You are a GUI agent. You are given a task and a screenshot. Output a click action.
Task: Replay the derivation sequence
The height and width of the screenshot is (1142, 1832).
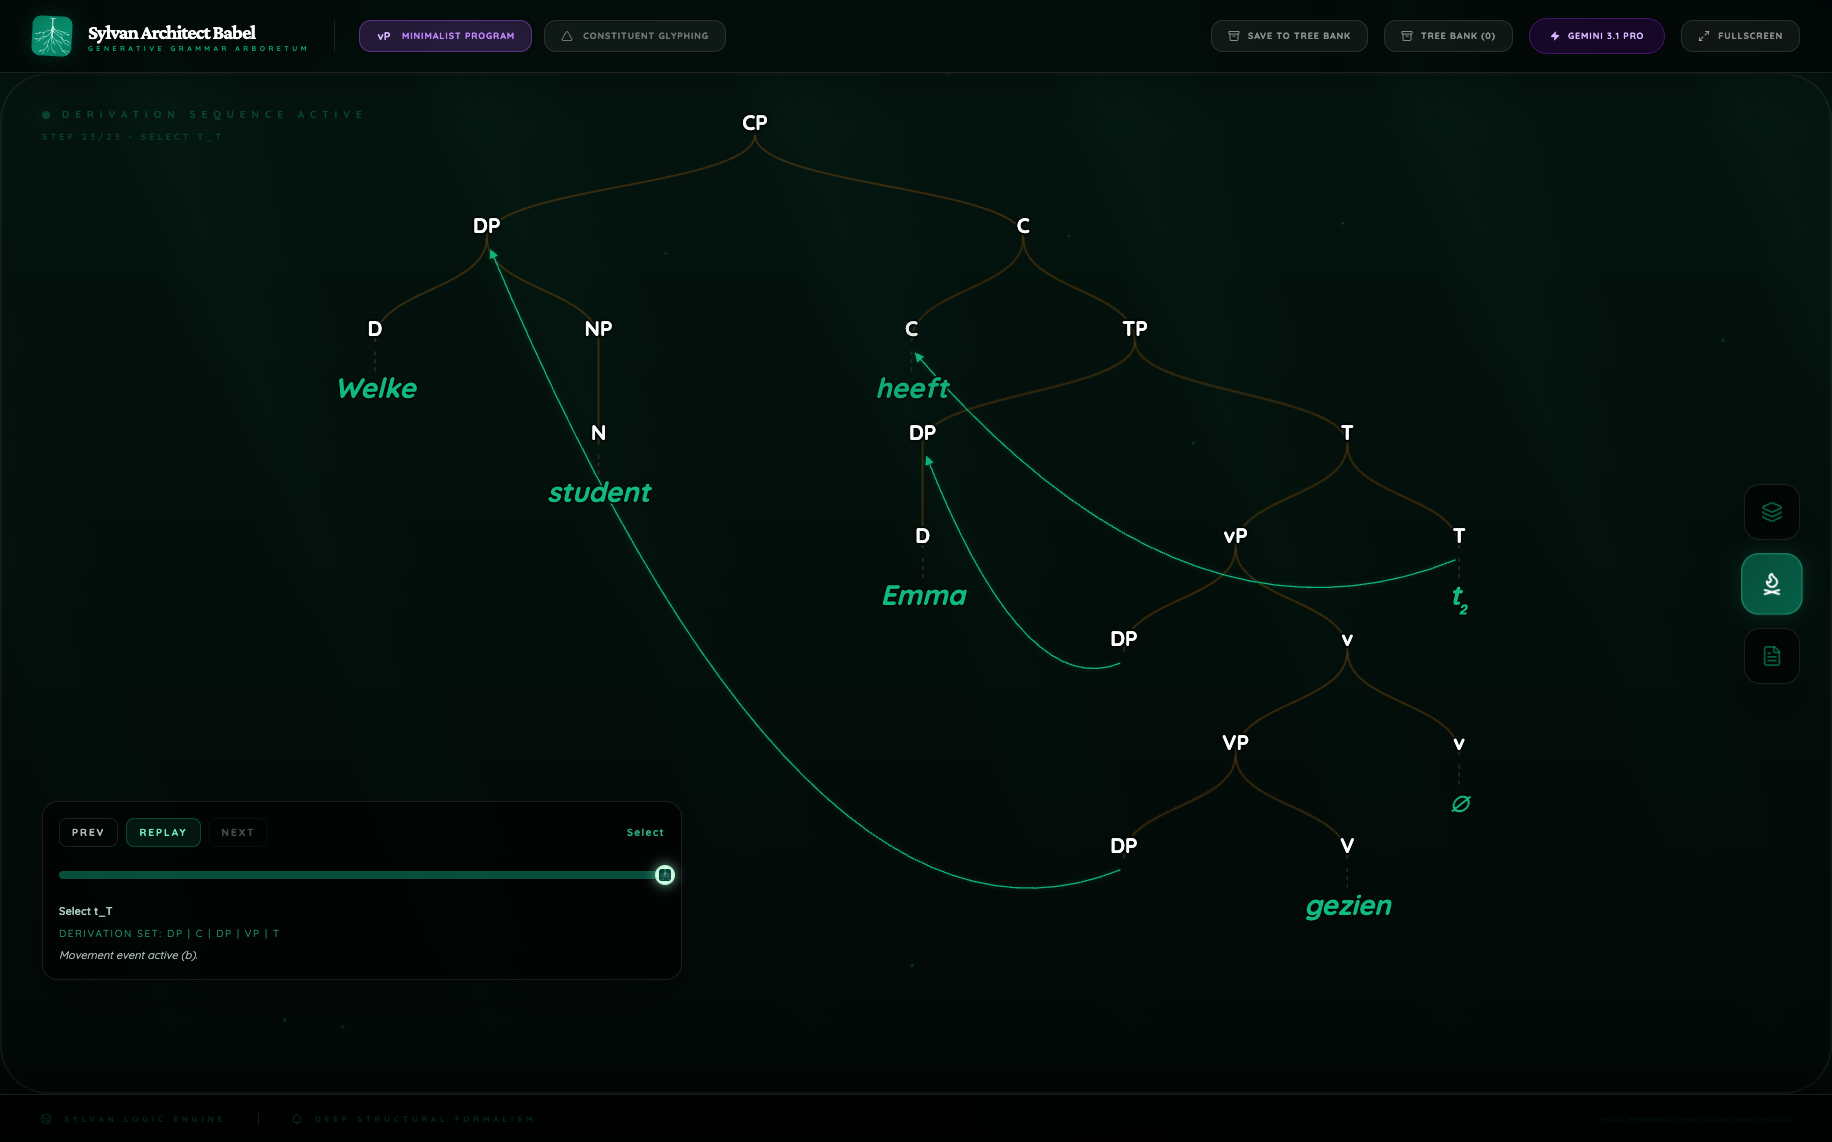[163, 833]
